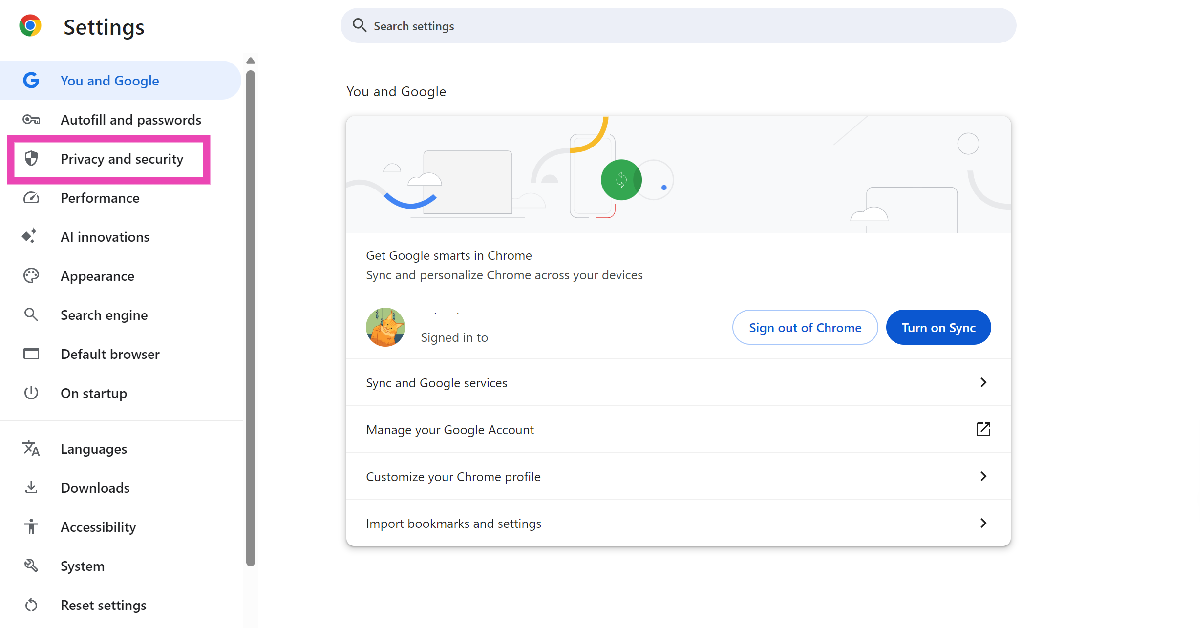1200x628 pixels.
Task: Go to Downloads settings section
Action: [x=95, y=488]
